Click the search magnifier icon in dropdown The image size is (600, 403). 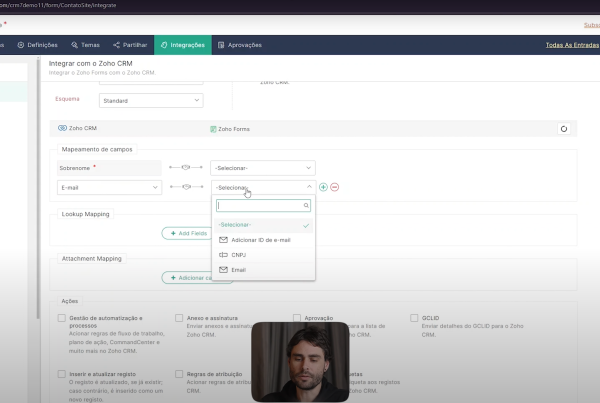click(x=307, y=205)
